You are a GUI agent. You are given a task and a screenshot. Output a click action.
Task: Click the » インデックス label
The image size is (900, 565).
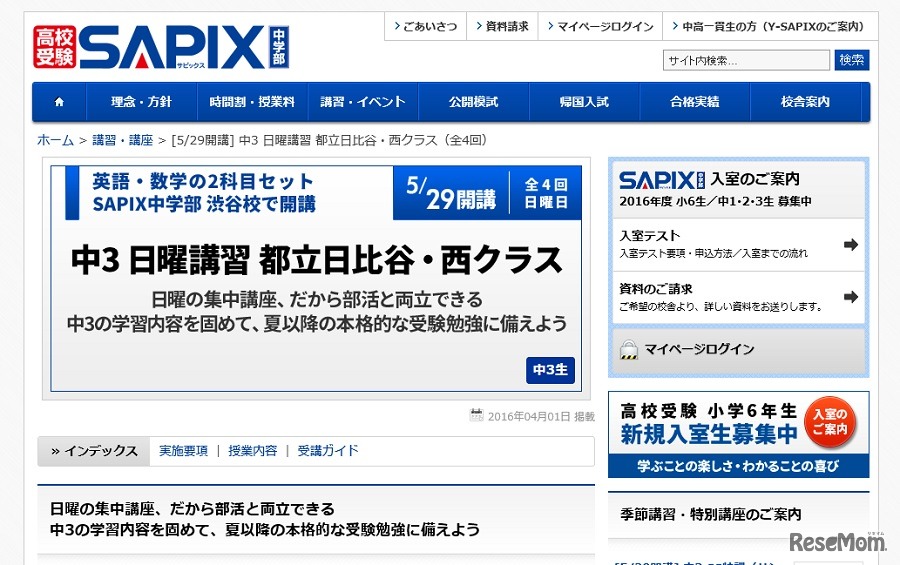coord(94,451)
